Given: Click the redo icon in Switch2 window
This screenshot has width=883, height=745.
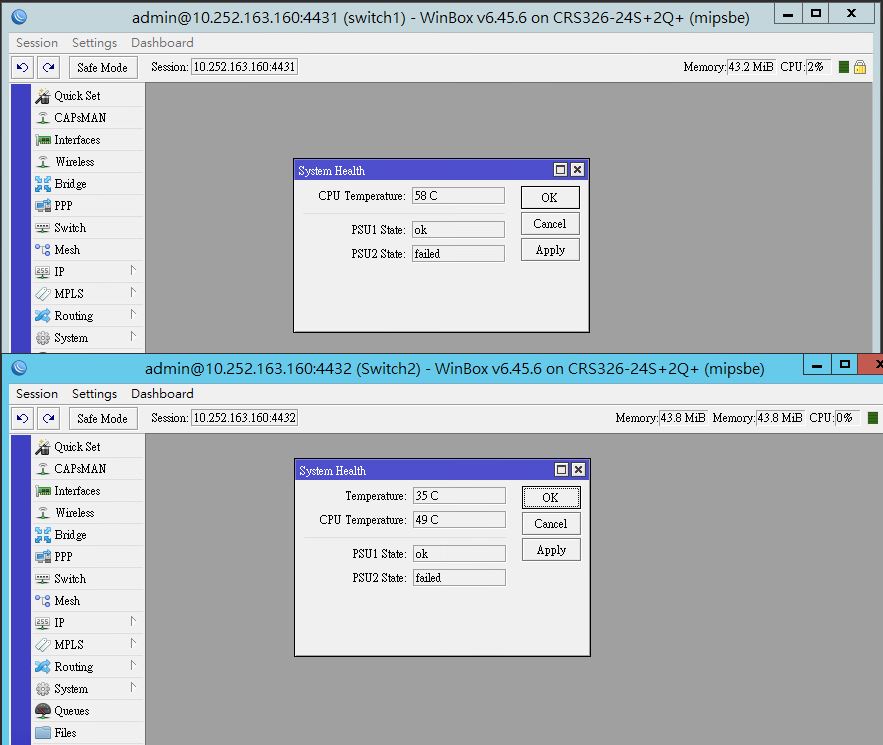Looking at the screenshot, I should tap(48, 418).
